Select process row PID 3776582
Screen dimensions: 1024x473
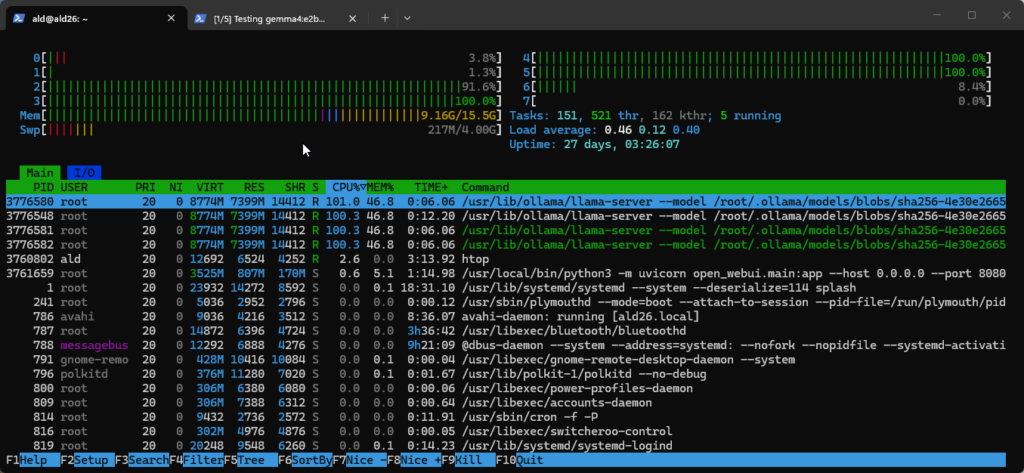pyautogui.click(x=506, y=244)
